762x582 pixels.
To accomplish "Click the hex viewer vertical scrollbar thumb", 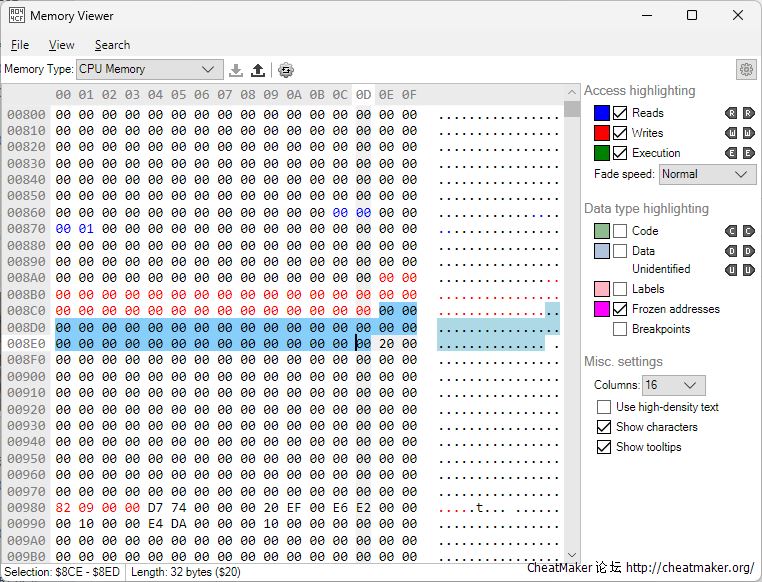I will coord(572,109).
